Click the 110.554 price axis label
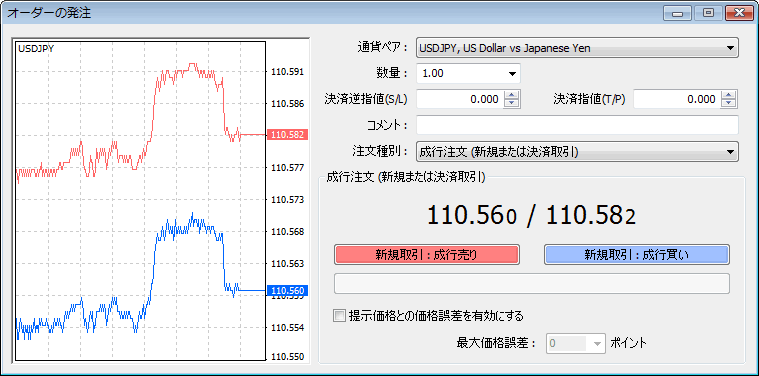Viewport: 759px width, 376px height. coord(288,328)
